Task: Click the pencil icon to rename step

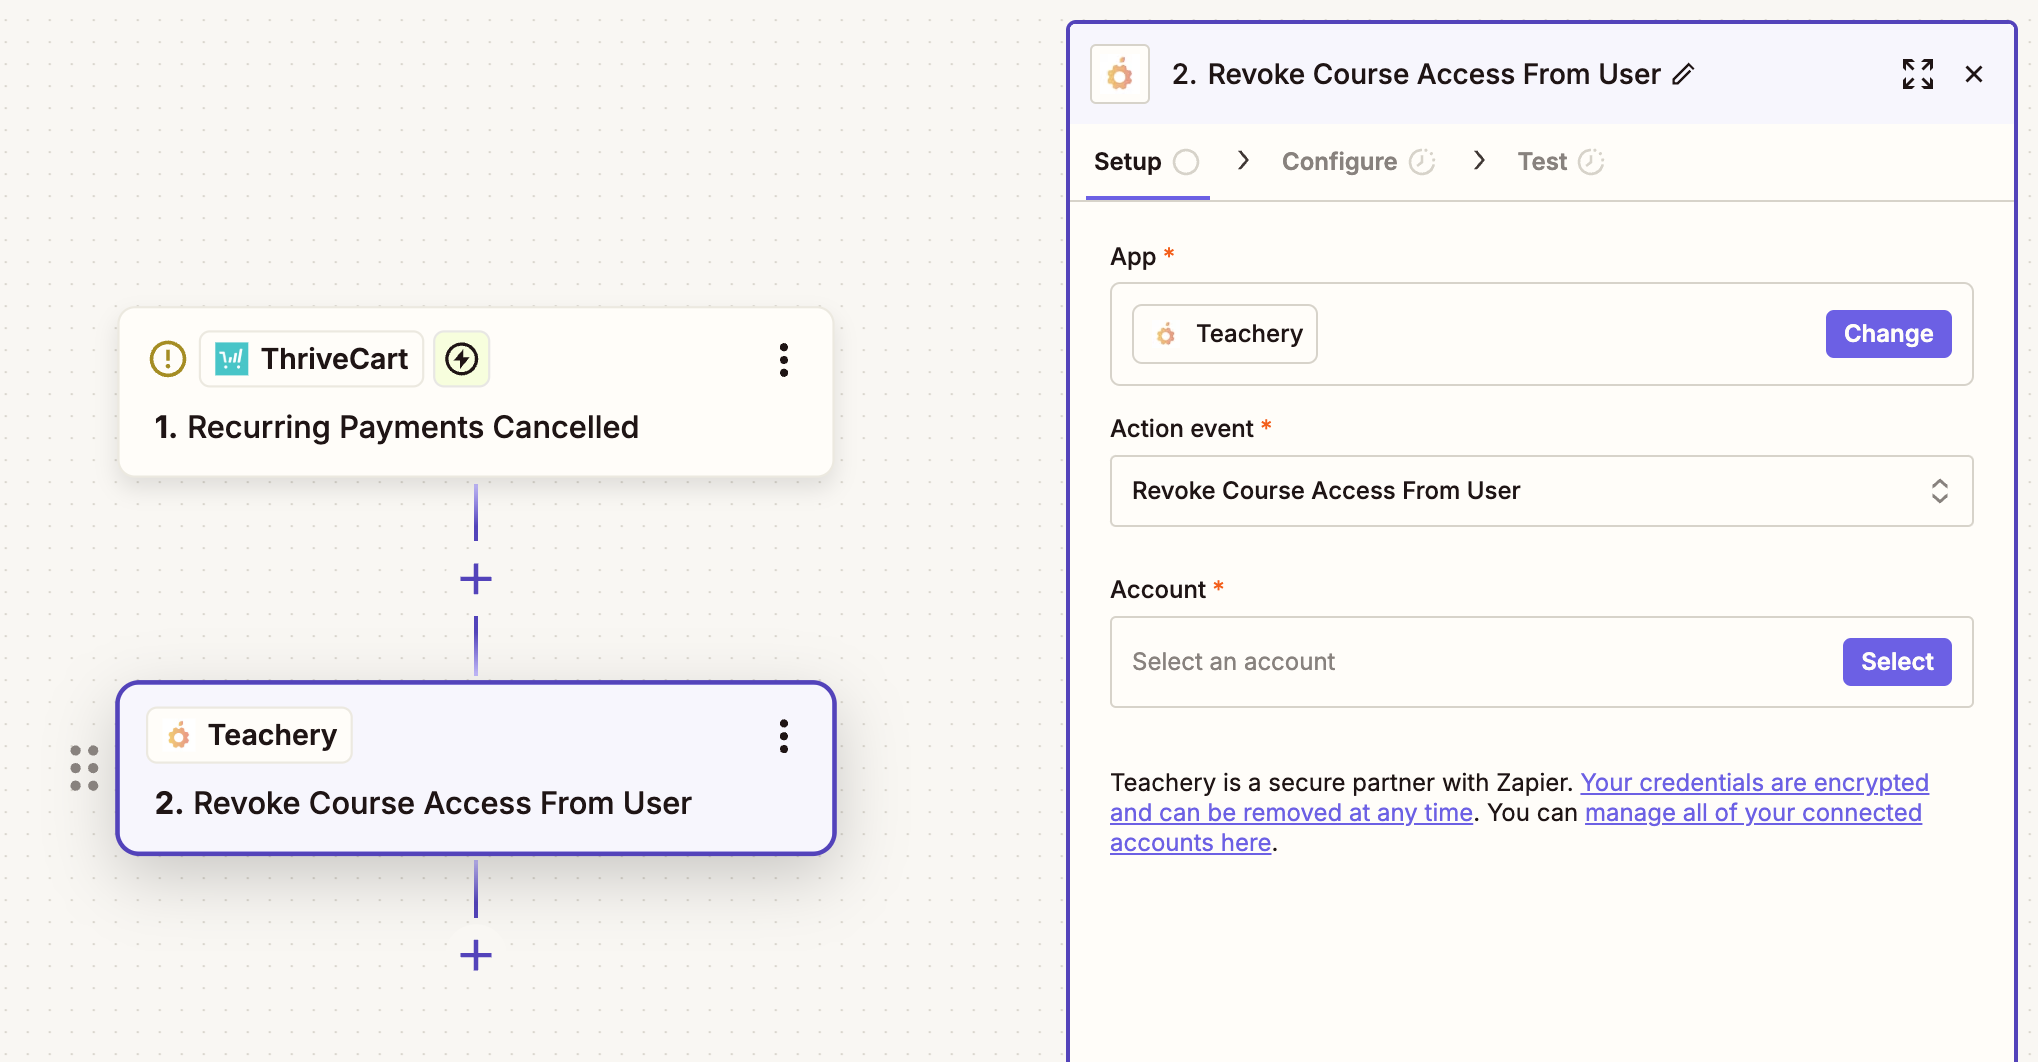Action: point(1684,74)
